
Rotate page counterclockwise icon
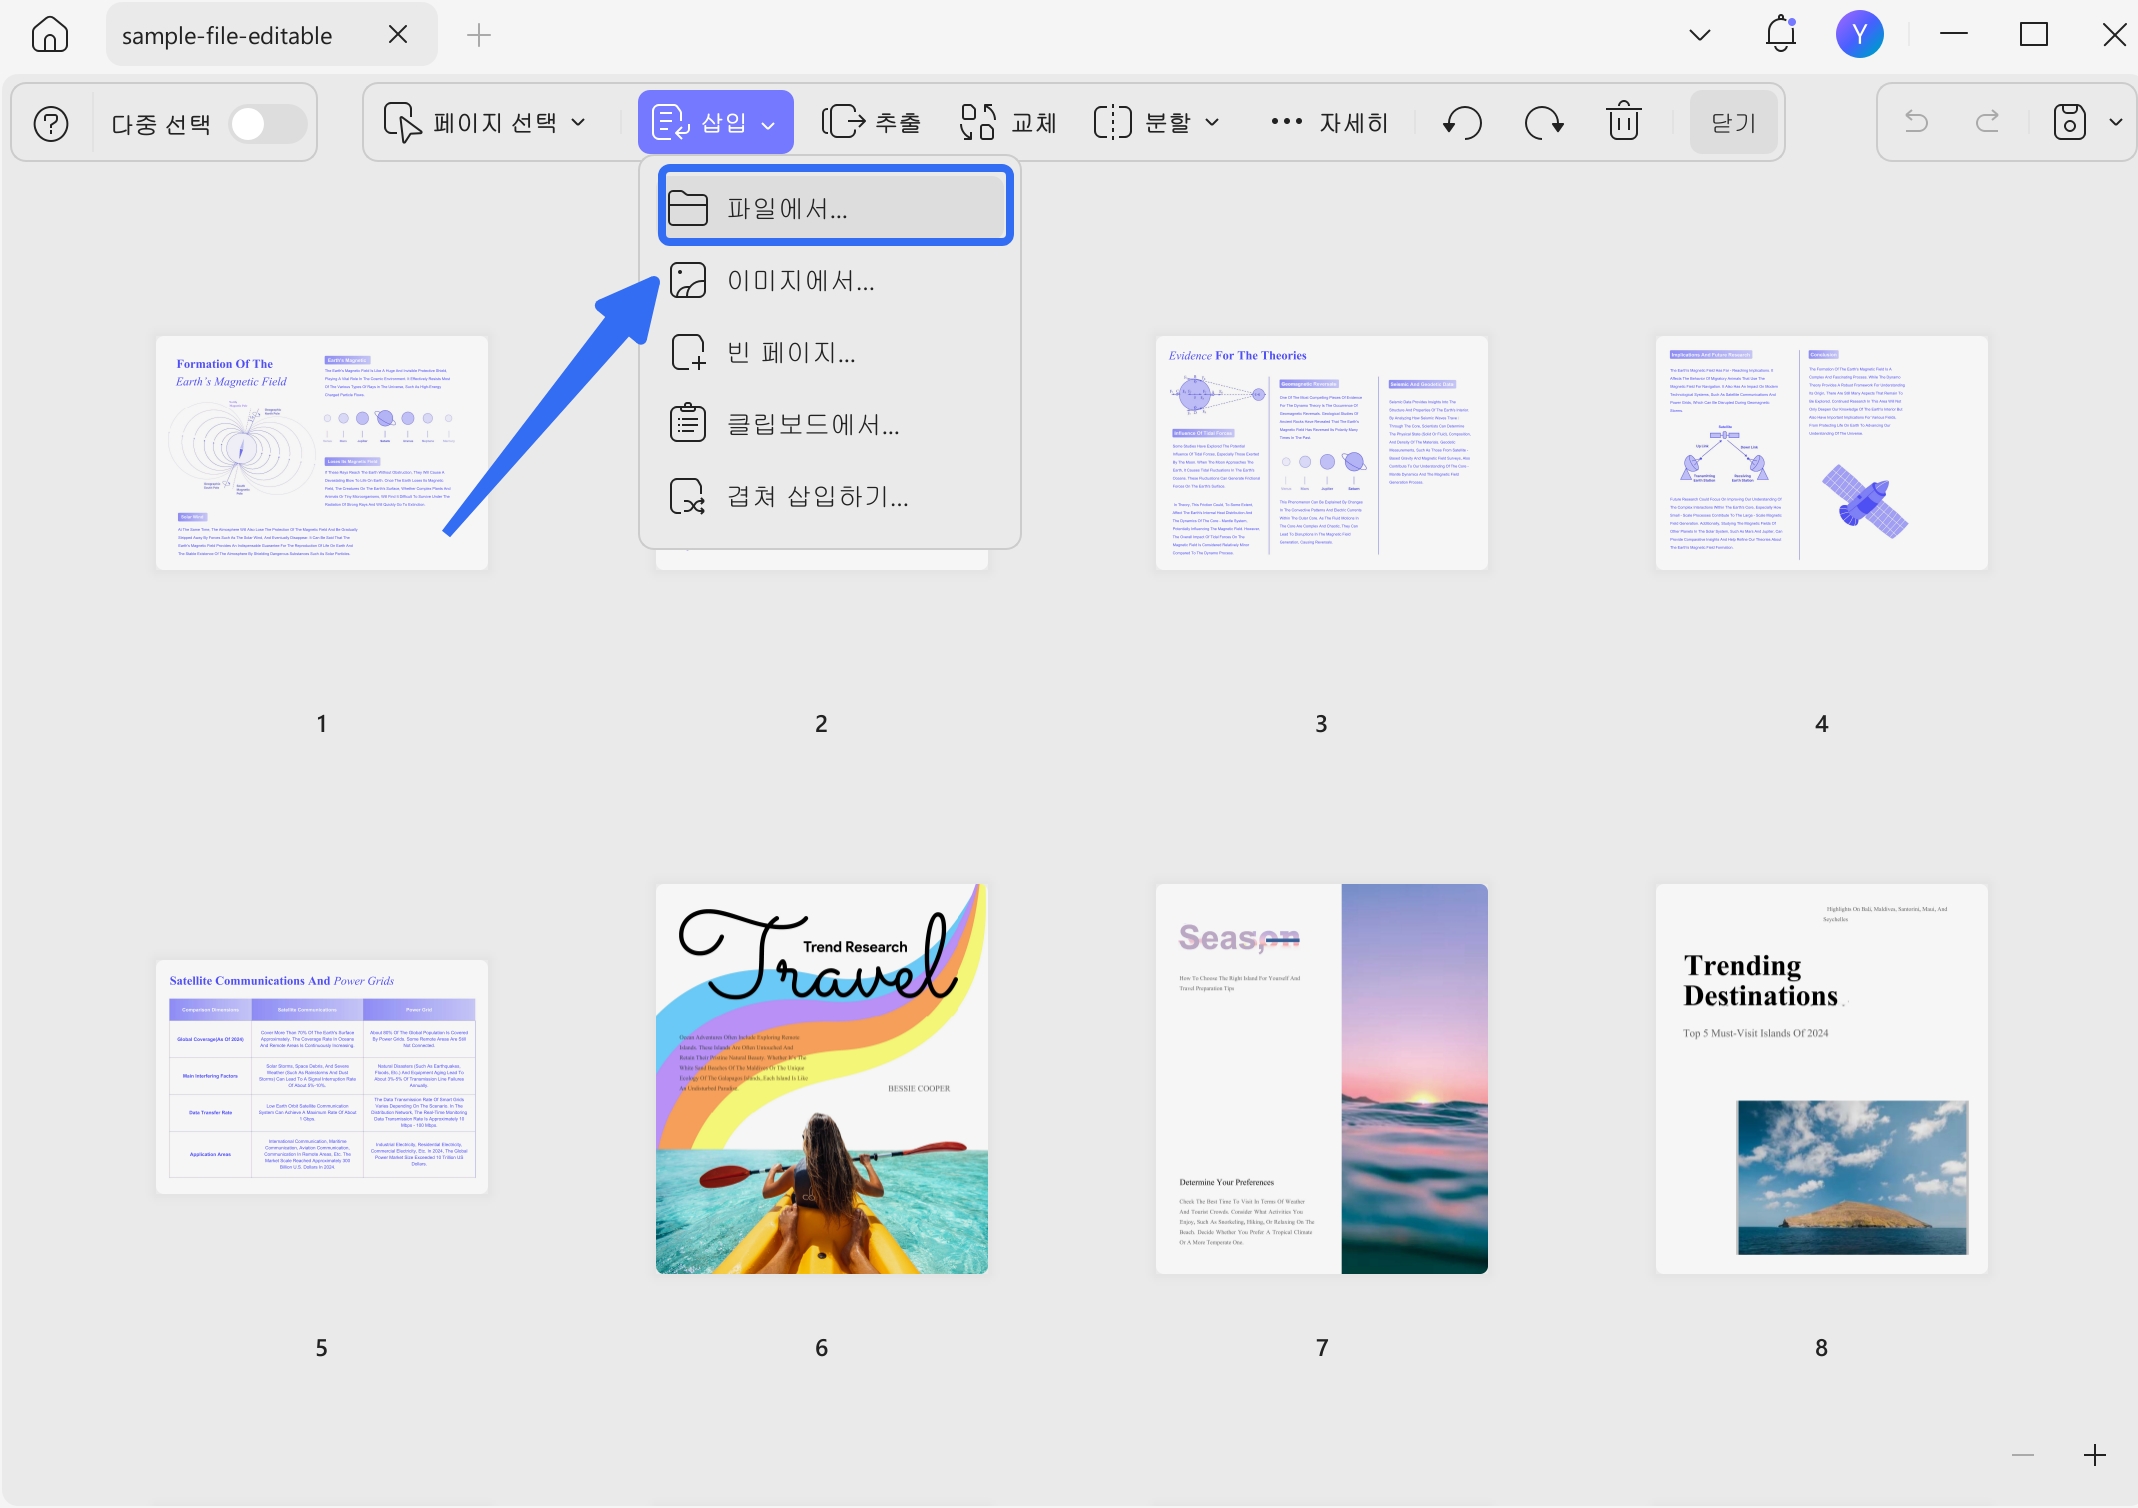pyautogui.click(x=1462, y=123)
